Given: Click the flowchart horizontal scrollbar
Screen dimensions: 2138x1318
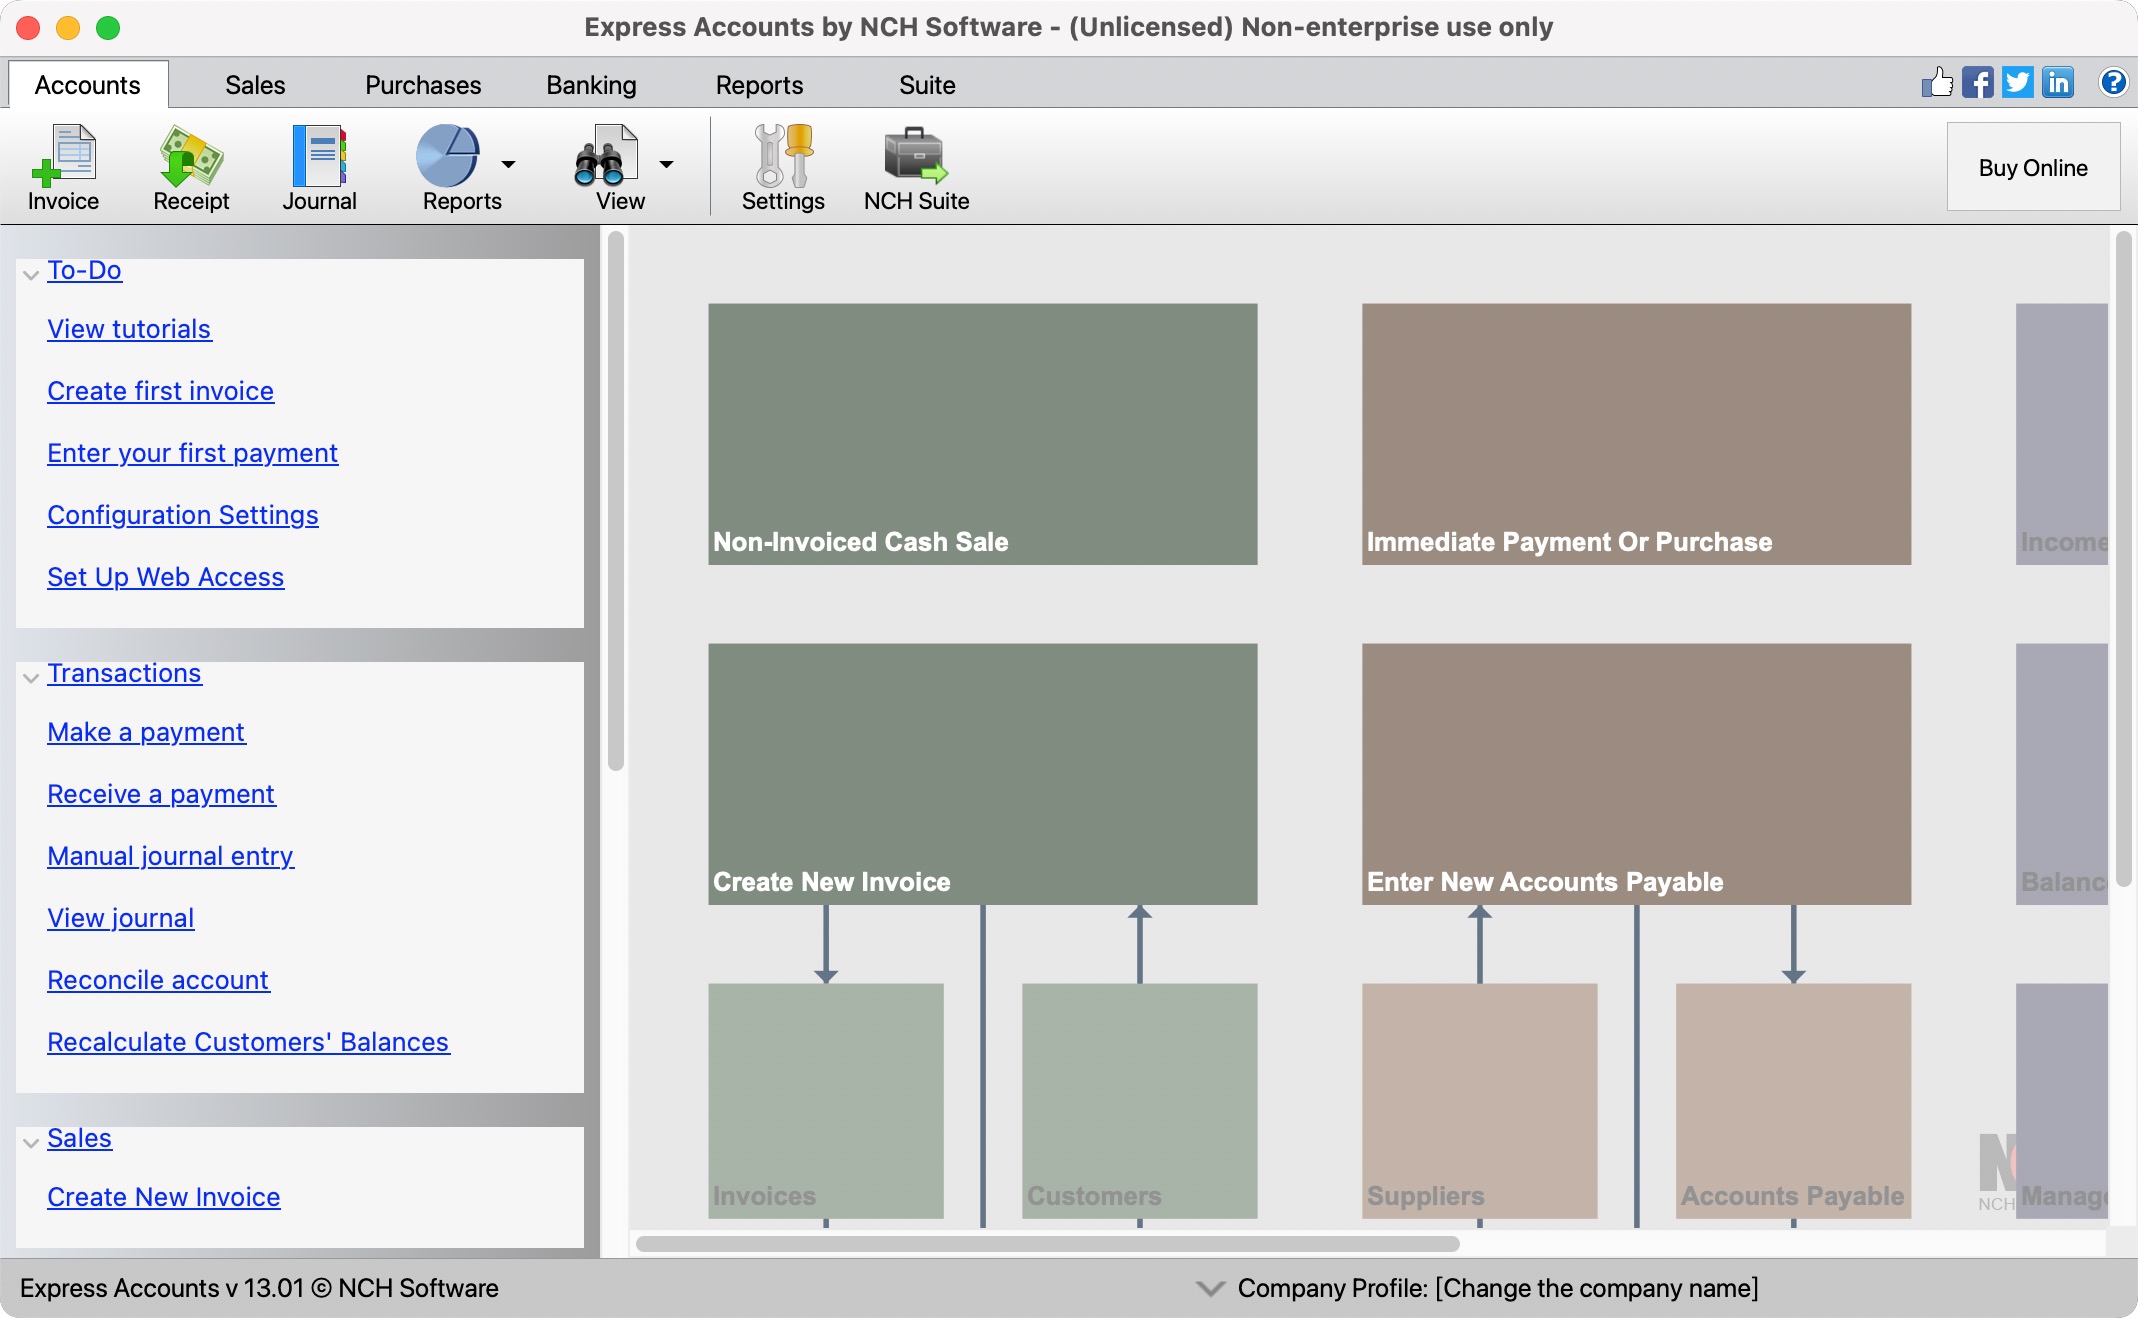Looking at the screenshot, I should pyautogui.click(x=1048, y=1244).
